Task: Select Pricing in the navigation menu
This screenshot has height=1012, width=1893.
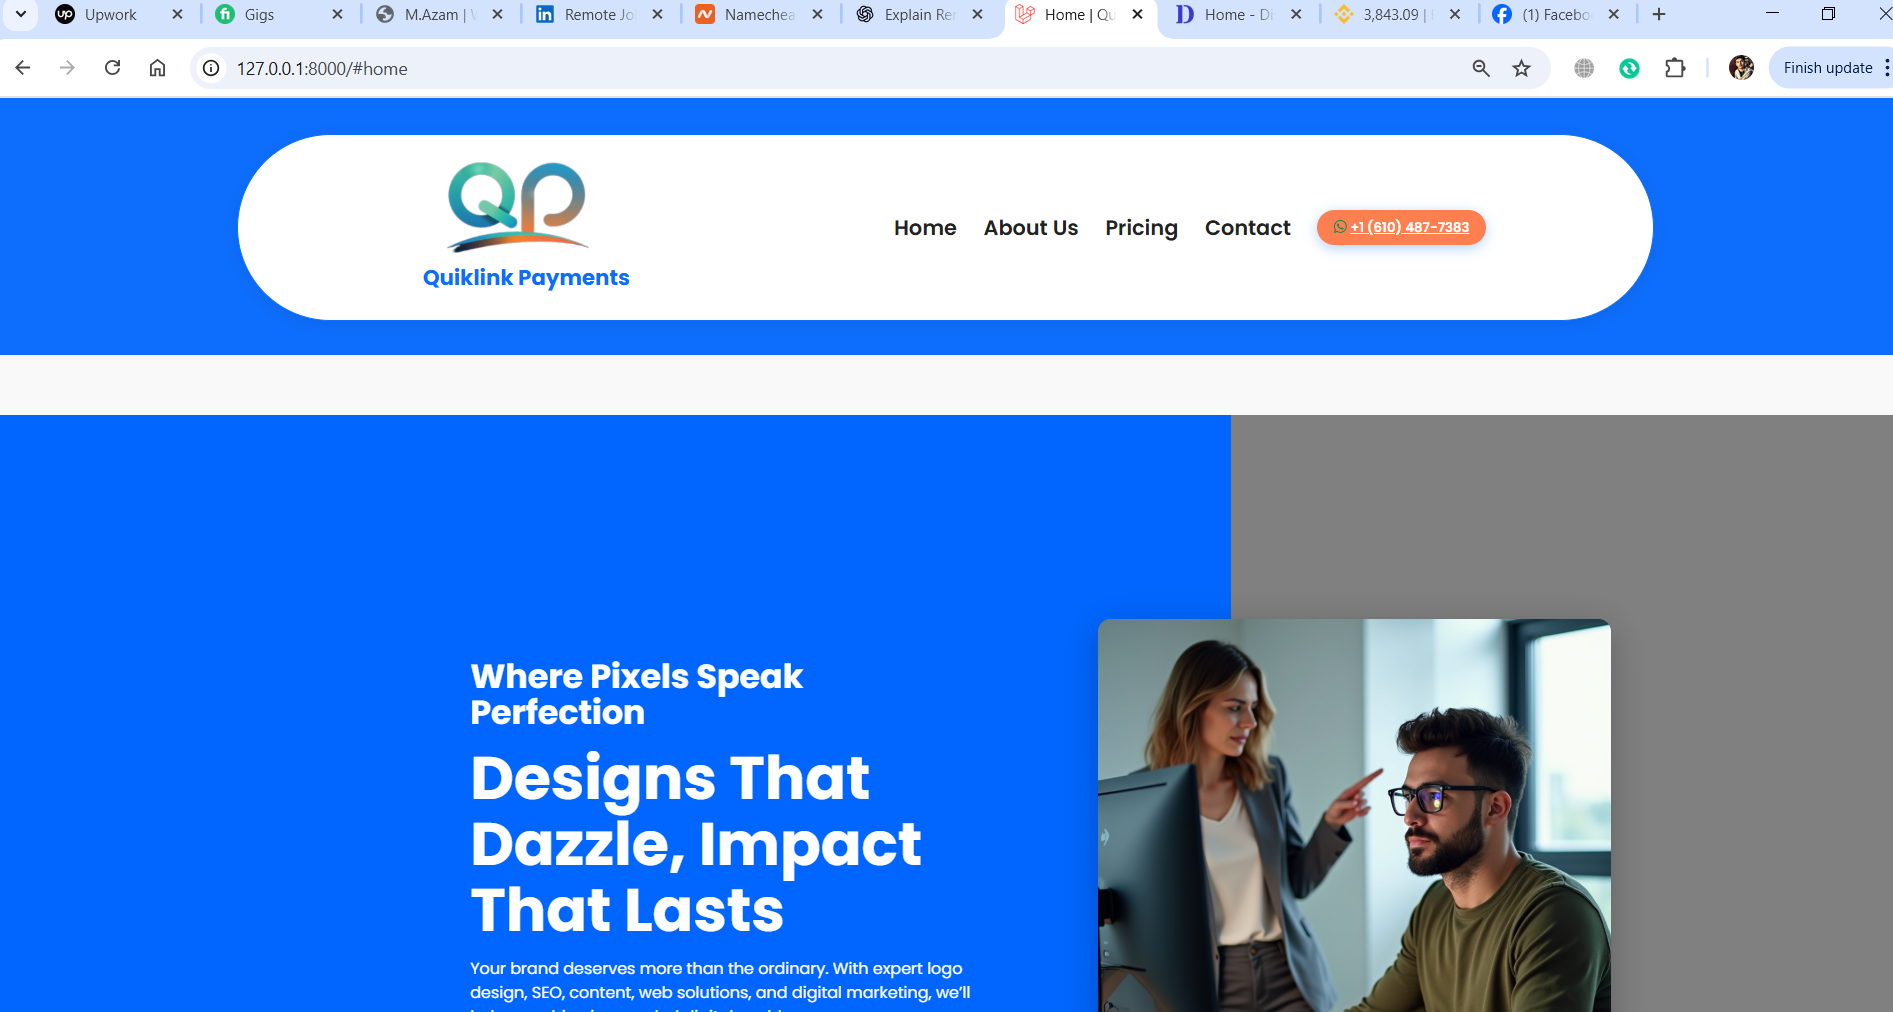Action: point(1141,227)
